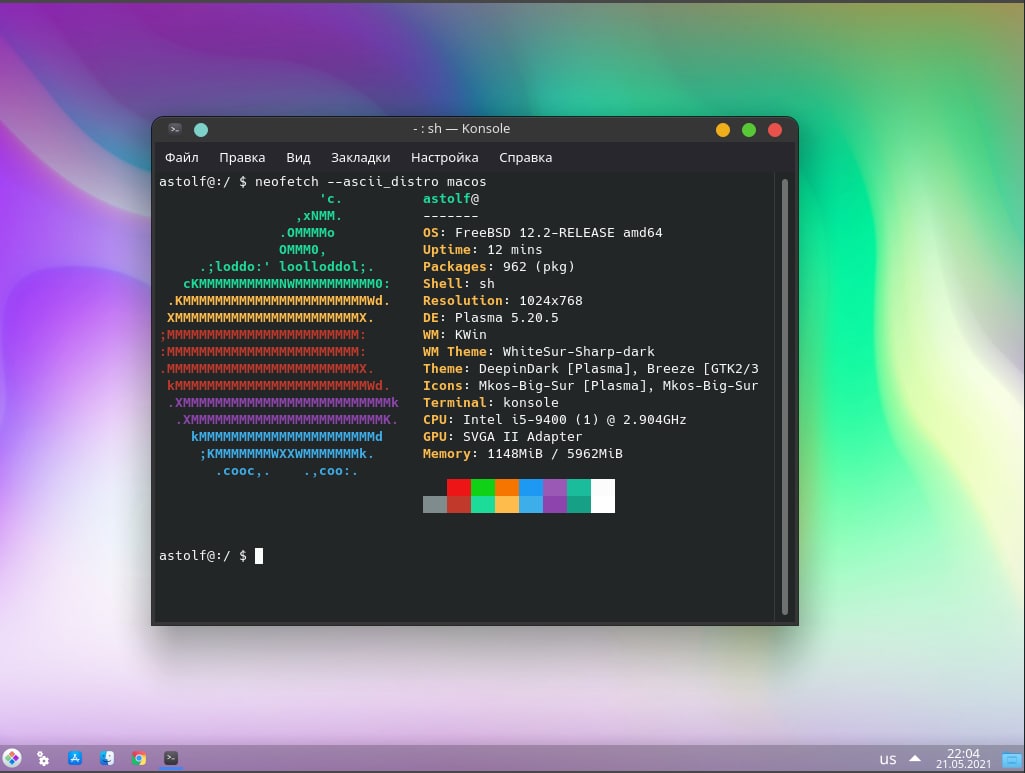Click the red color block in neofetch palette
This screenshot has height=773, width=1025.
(459, 487)
